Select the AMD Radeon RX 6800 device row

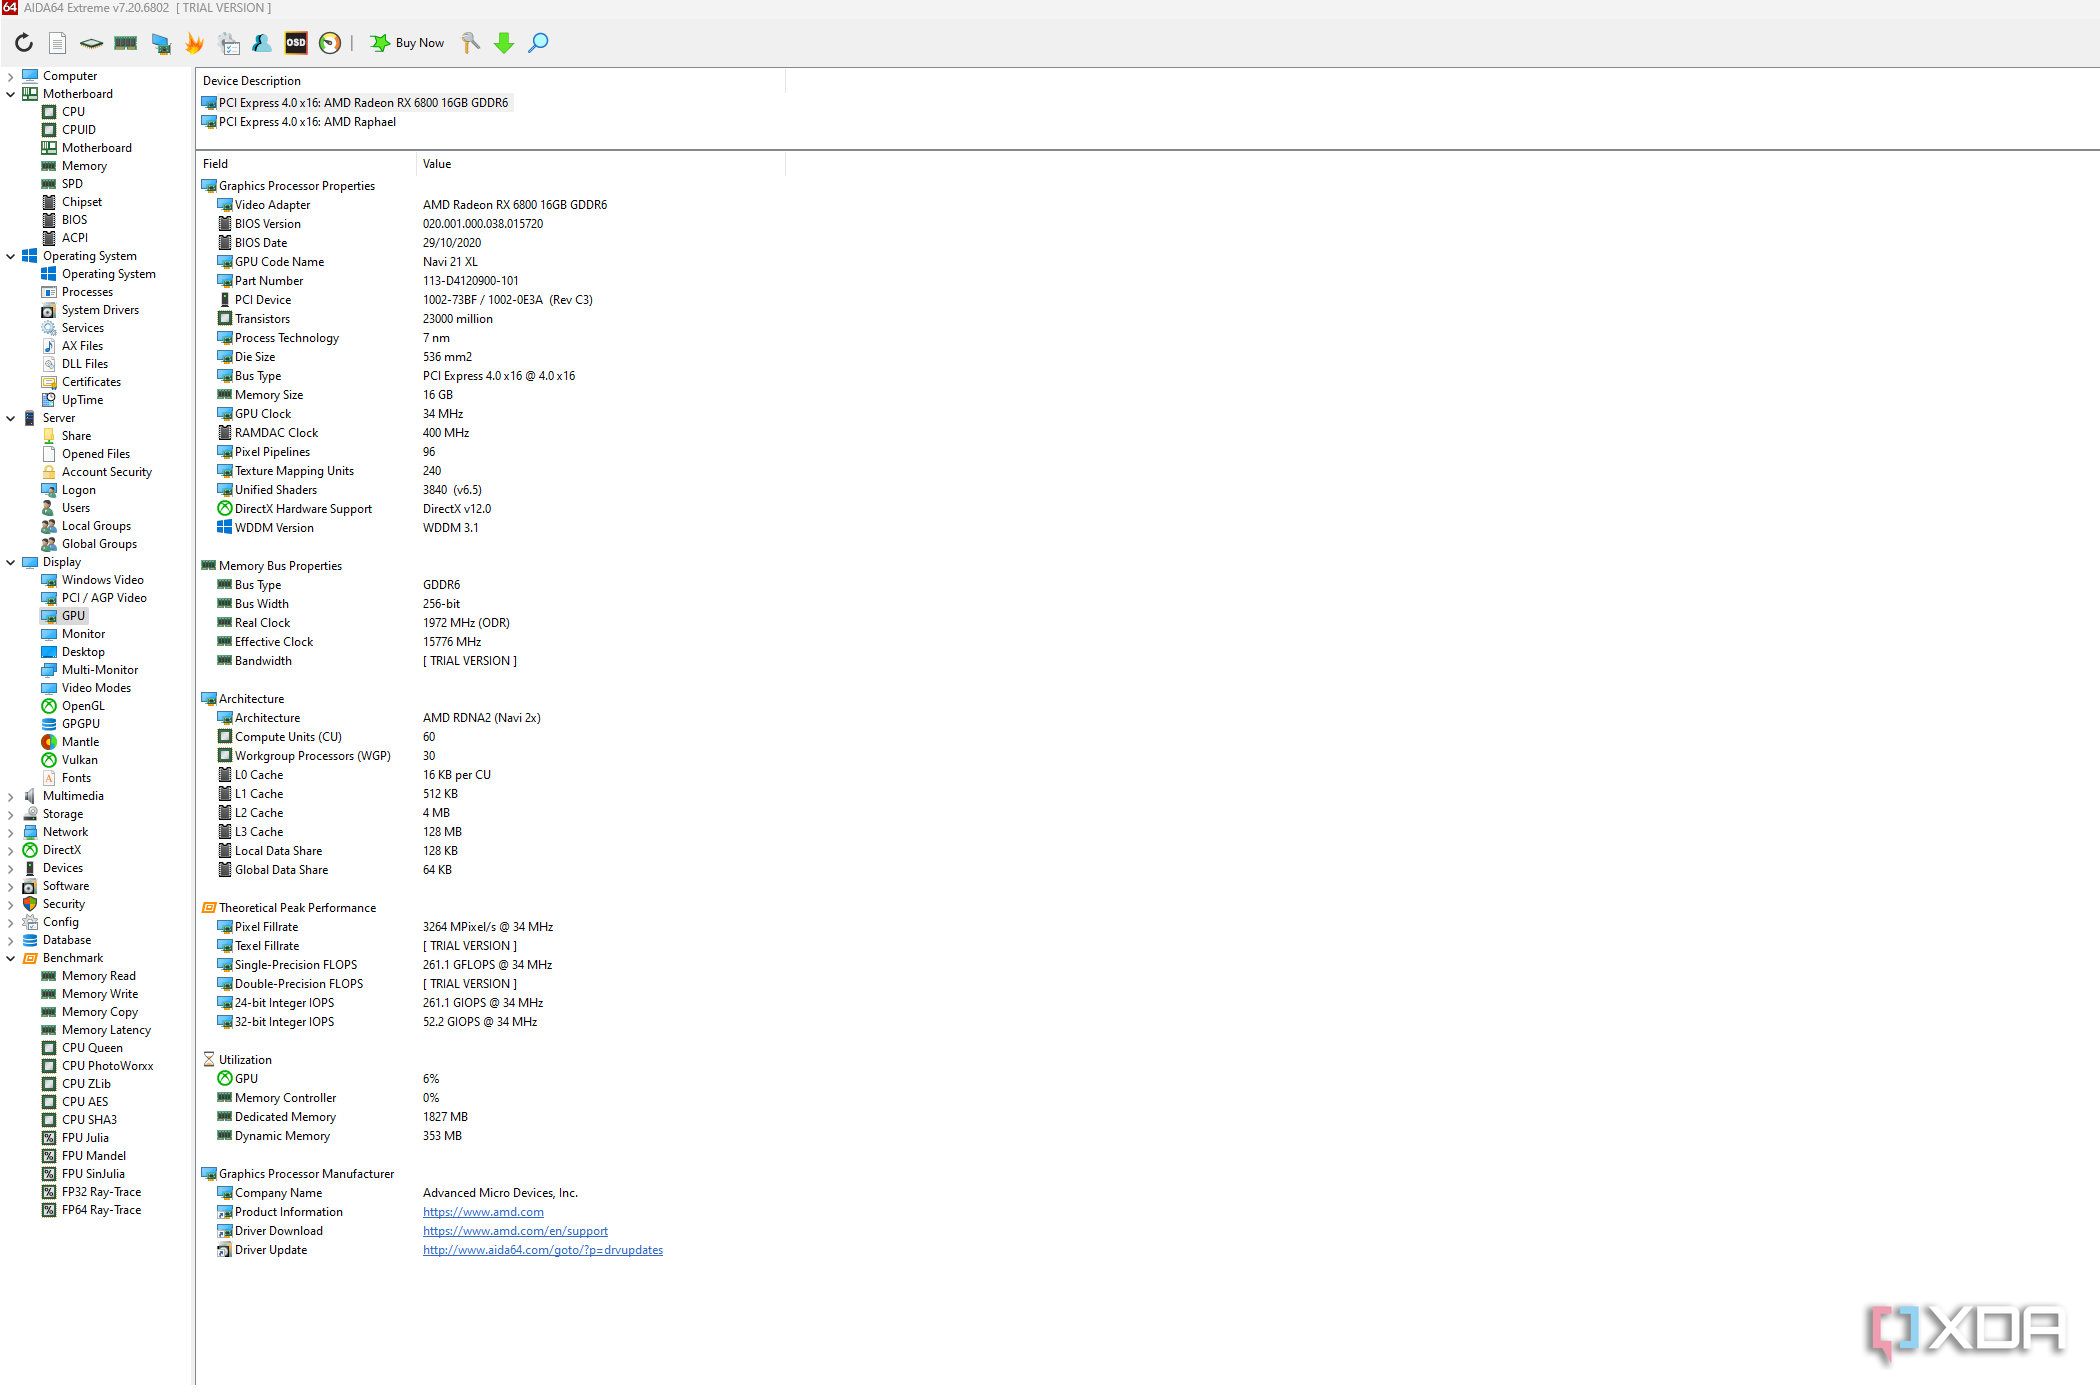355,103
